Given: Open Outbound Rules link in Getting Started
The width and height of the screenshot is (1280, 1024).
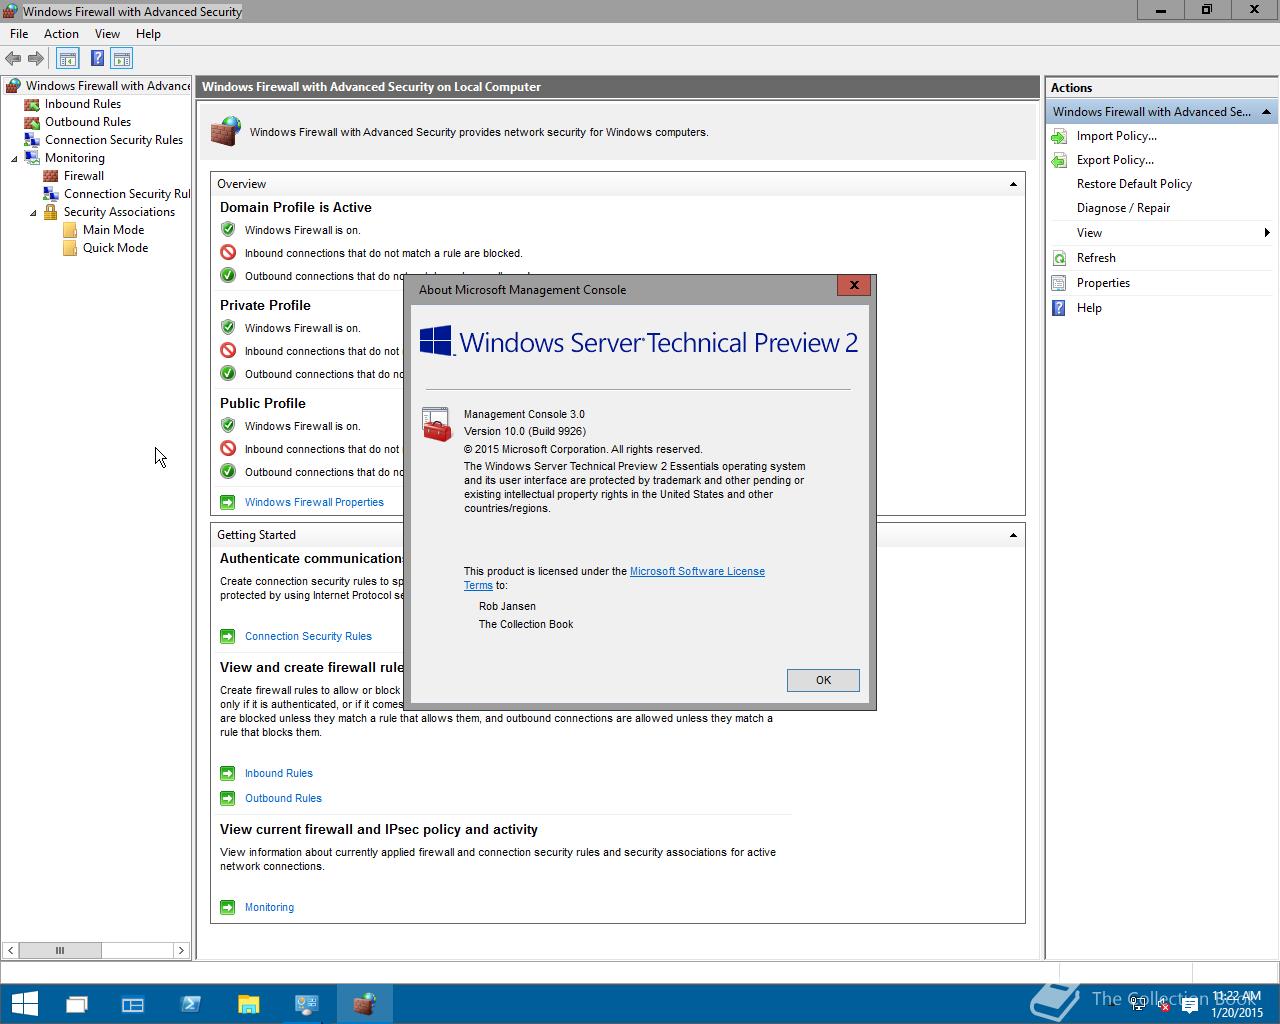Looking at the screenshot, I should [x=283, y=798].
